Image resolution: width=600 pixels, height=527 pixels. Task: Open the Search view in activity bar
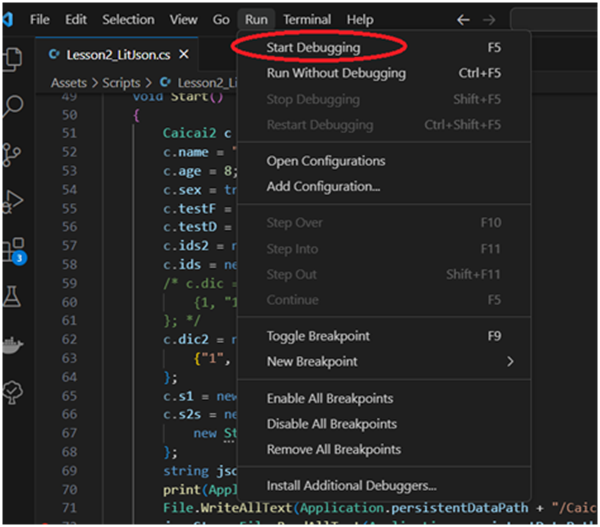coord(13,106)
